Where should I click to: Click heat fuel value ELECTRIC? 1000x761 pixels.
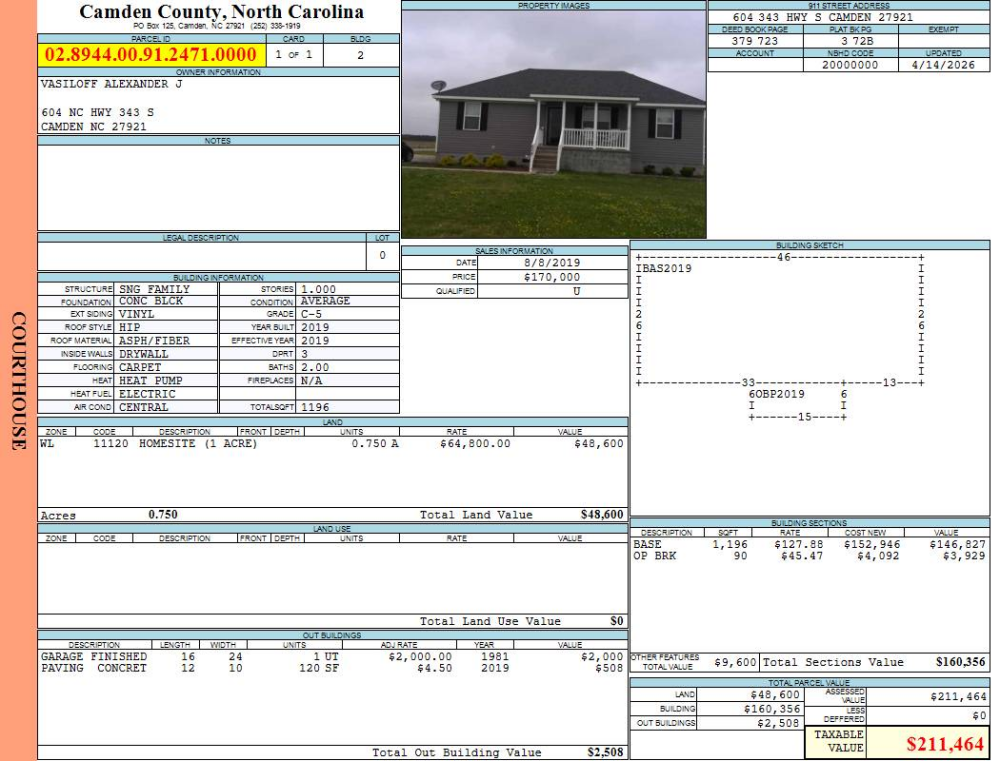pyautogui.click(x=147, y=394)
